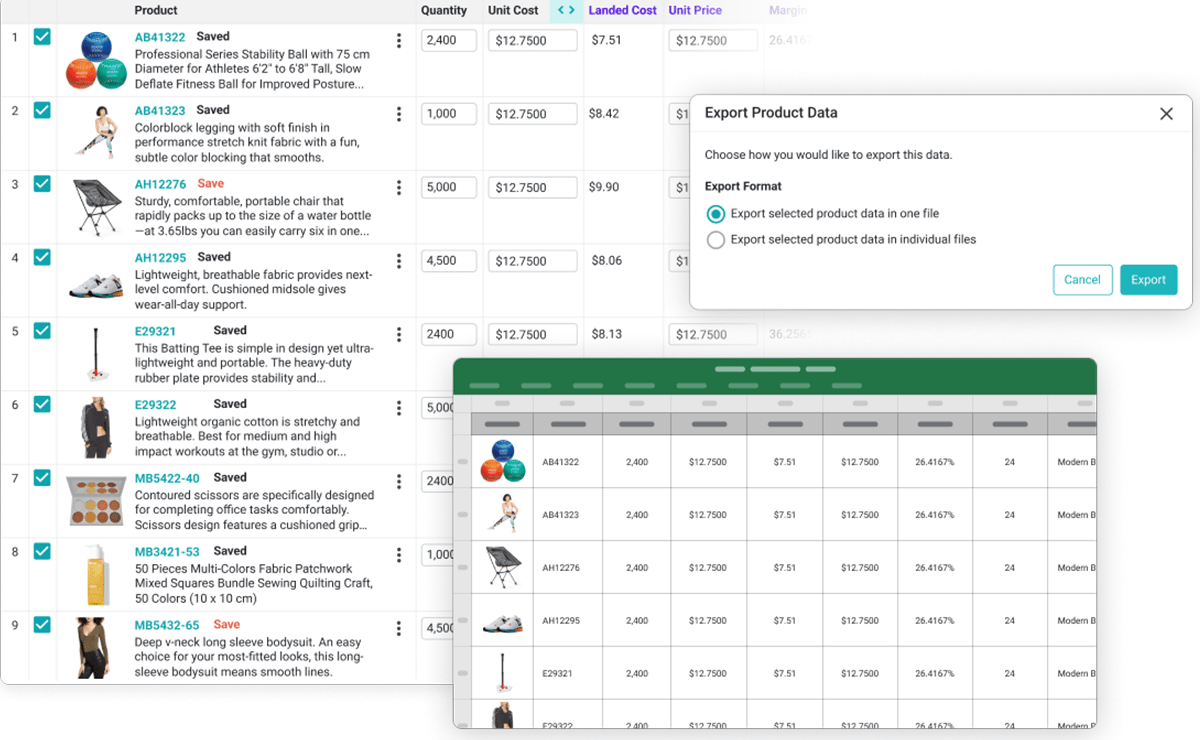1200x740 pixels.
Task: Choose export data in individual files
Action: (716, 240)
